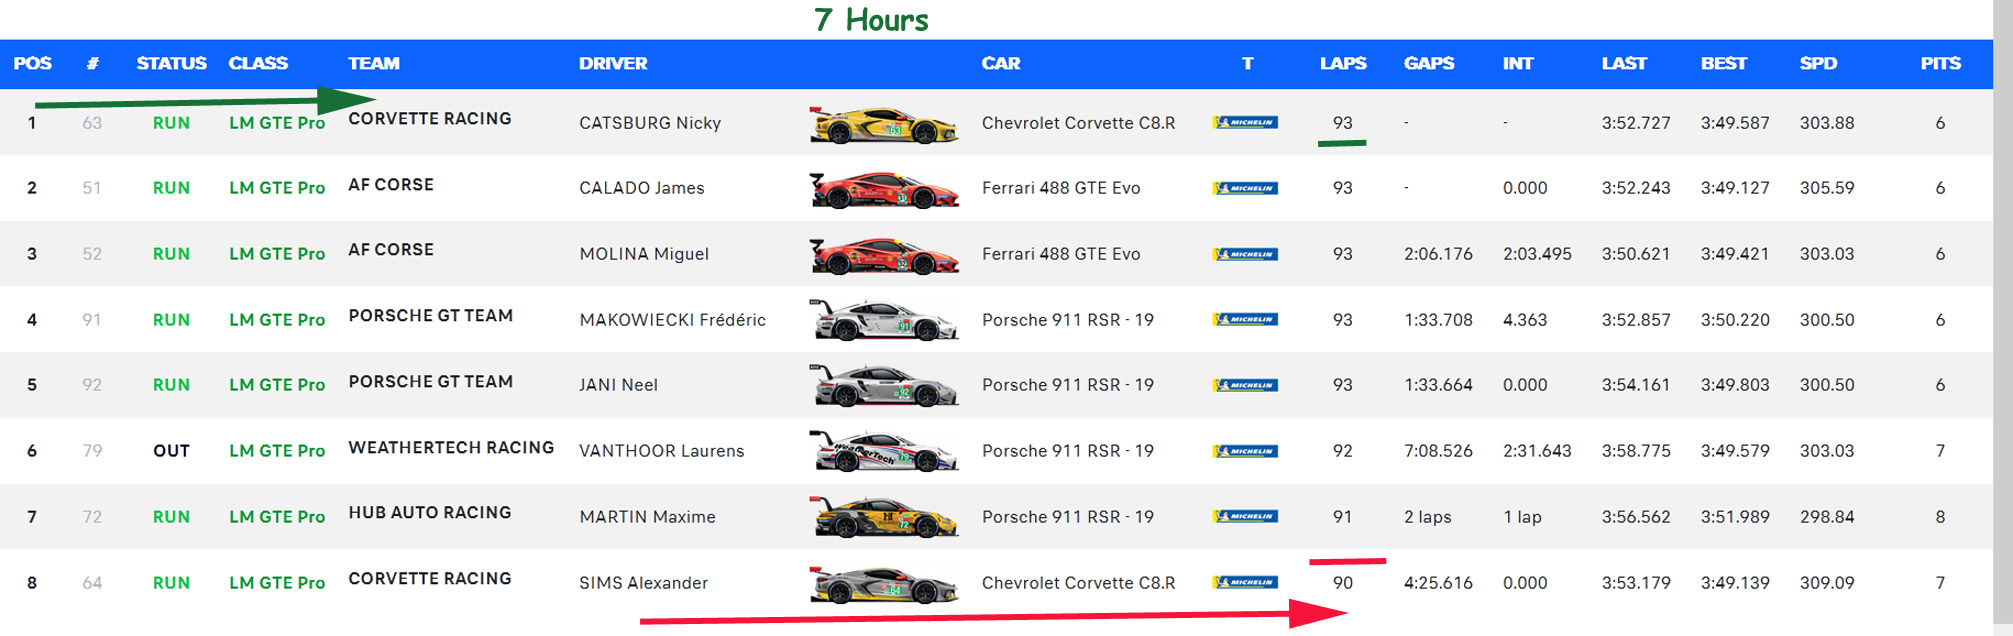Click the WeatherTech Porsche car image
This screenshot has width=2013, height=636.
click(x=884, y=452)
